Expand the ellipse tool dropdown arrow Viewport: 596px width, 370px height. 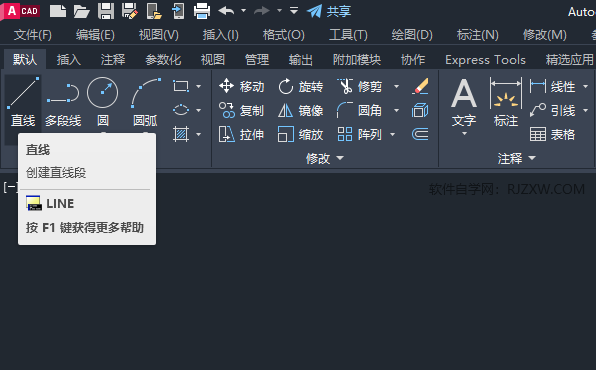click(x=198, y=111)
